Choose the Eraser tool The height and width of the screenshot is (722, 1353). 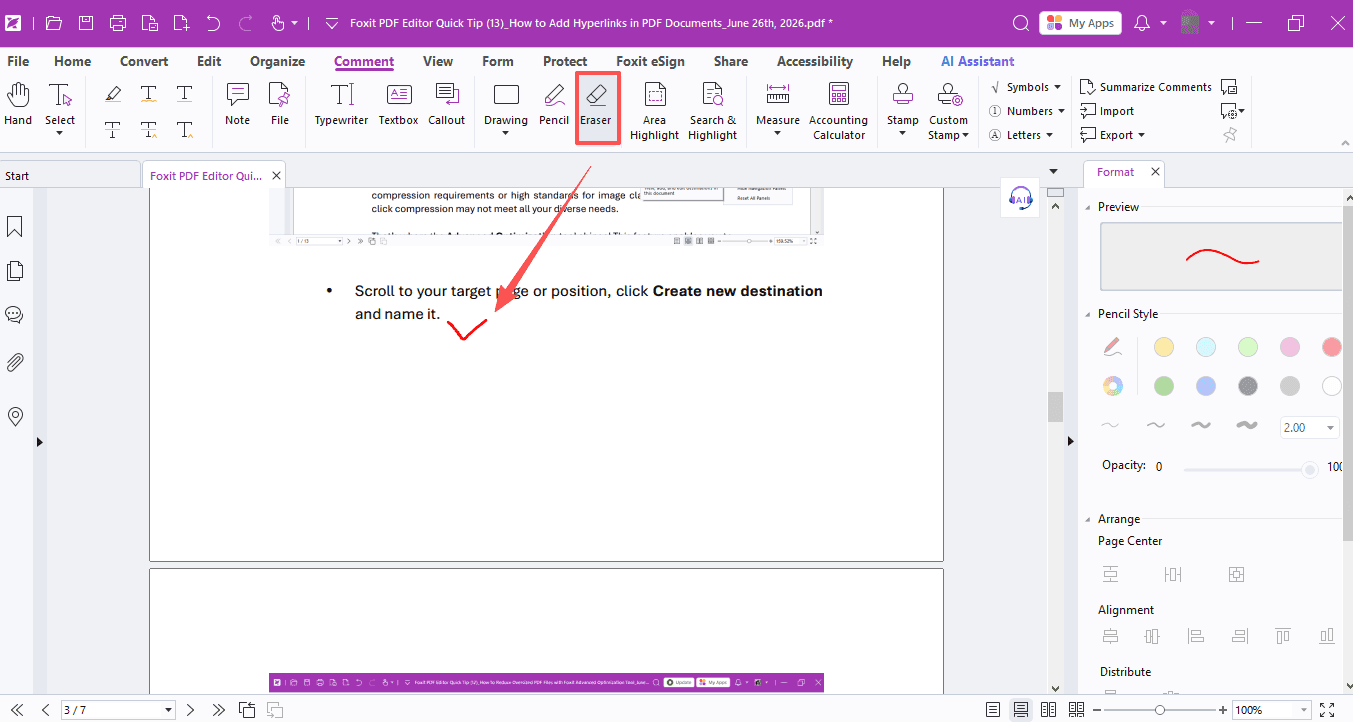click(x=596, y=105)
